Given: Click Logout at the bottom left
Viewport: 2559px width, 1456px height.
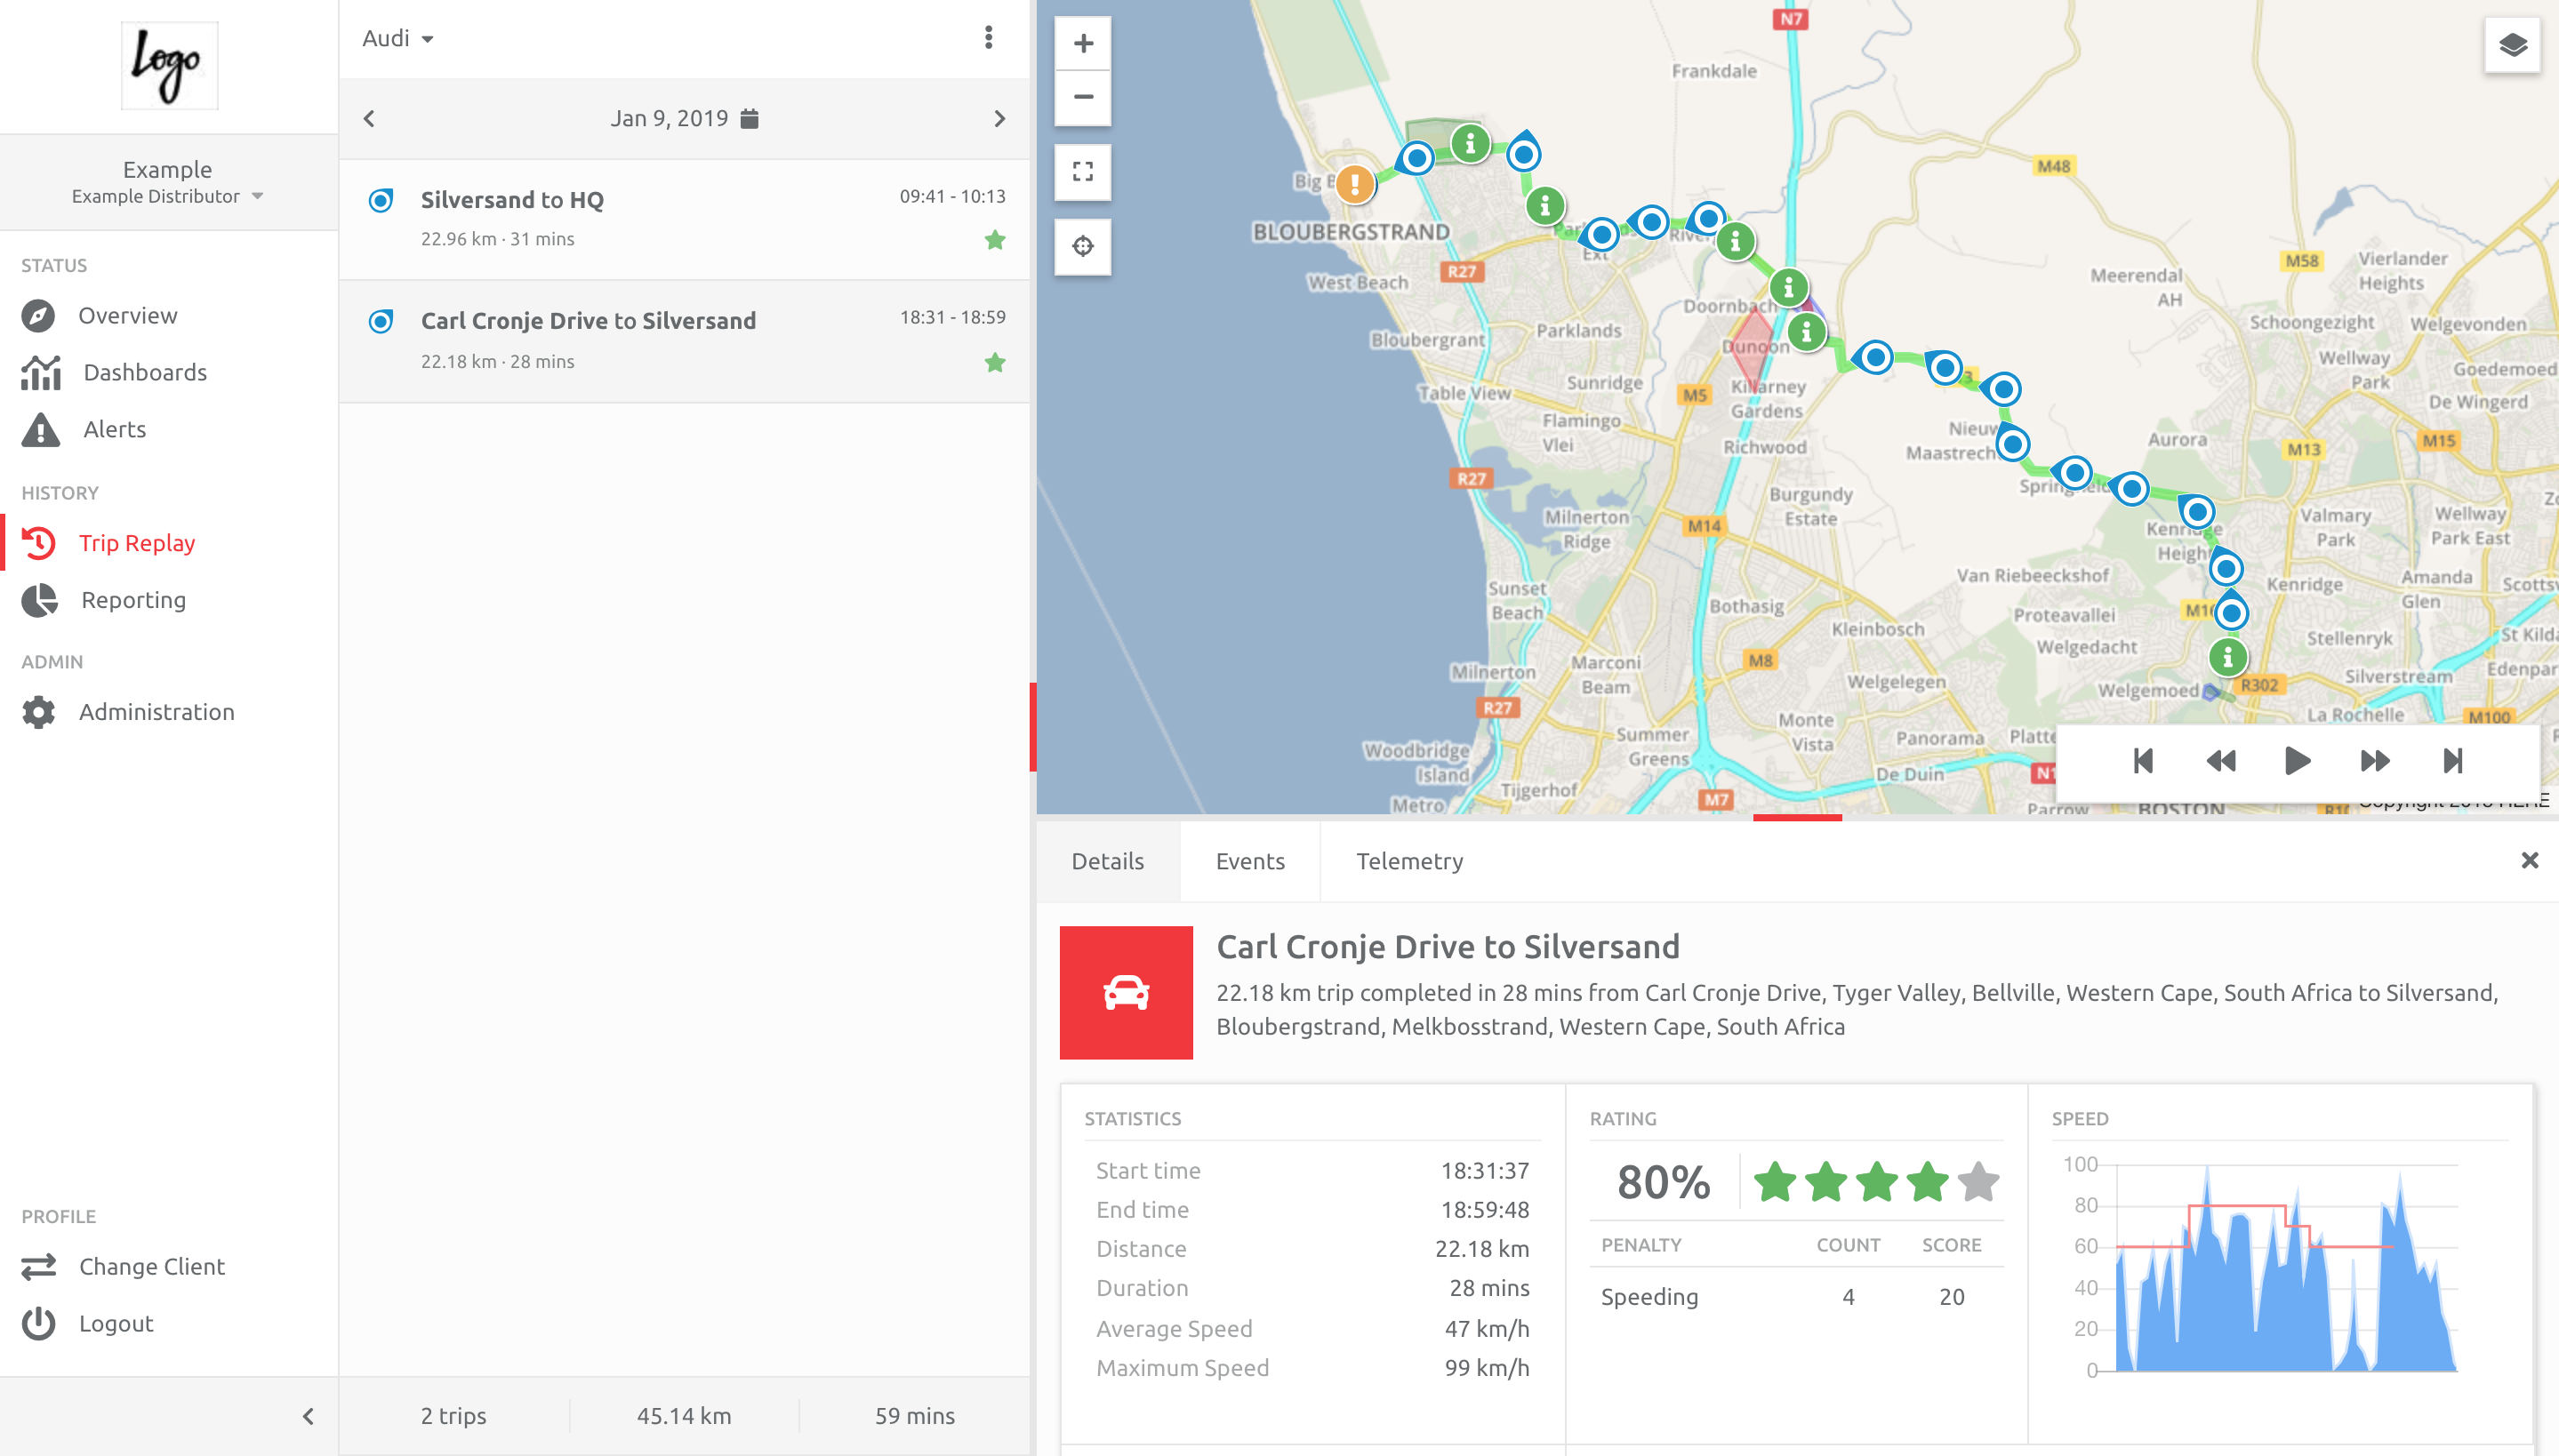Looking at the screenshot, I should [x=116, y=1323].
